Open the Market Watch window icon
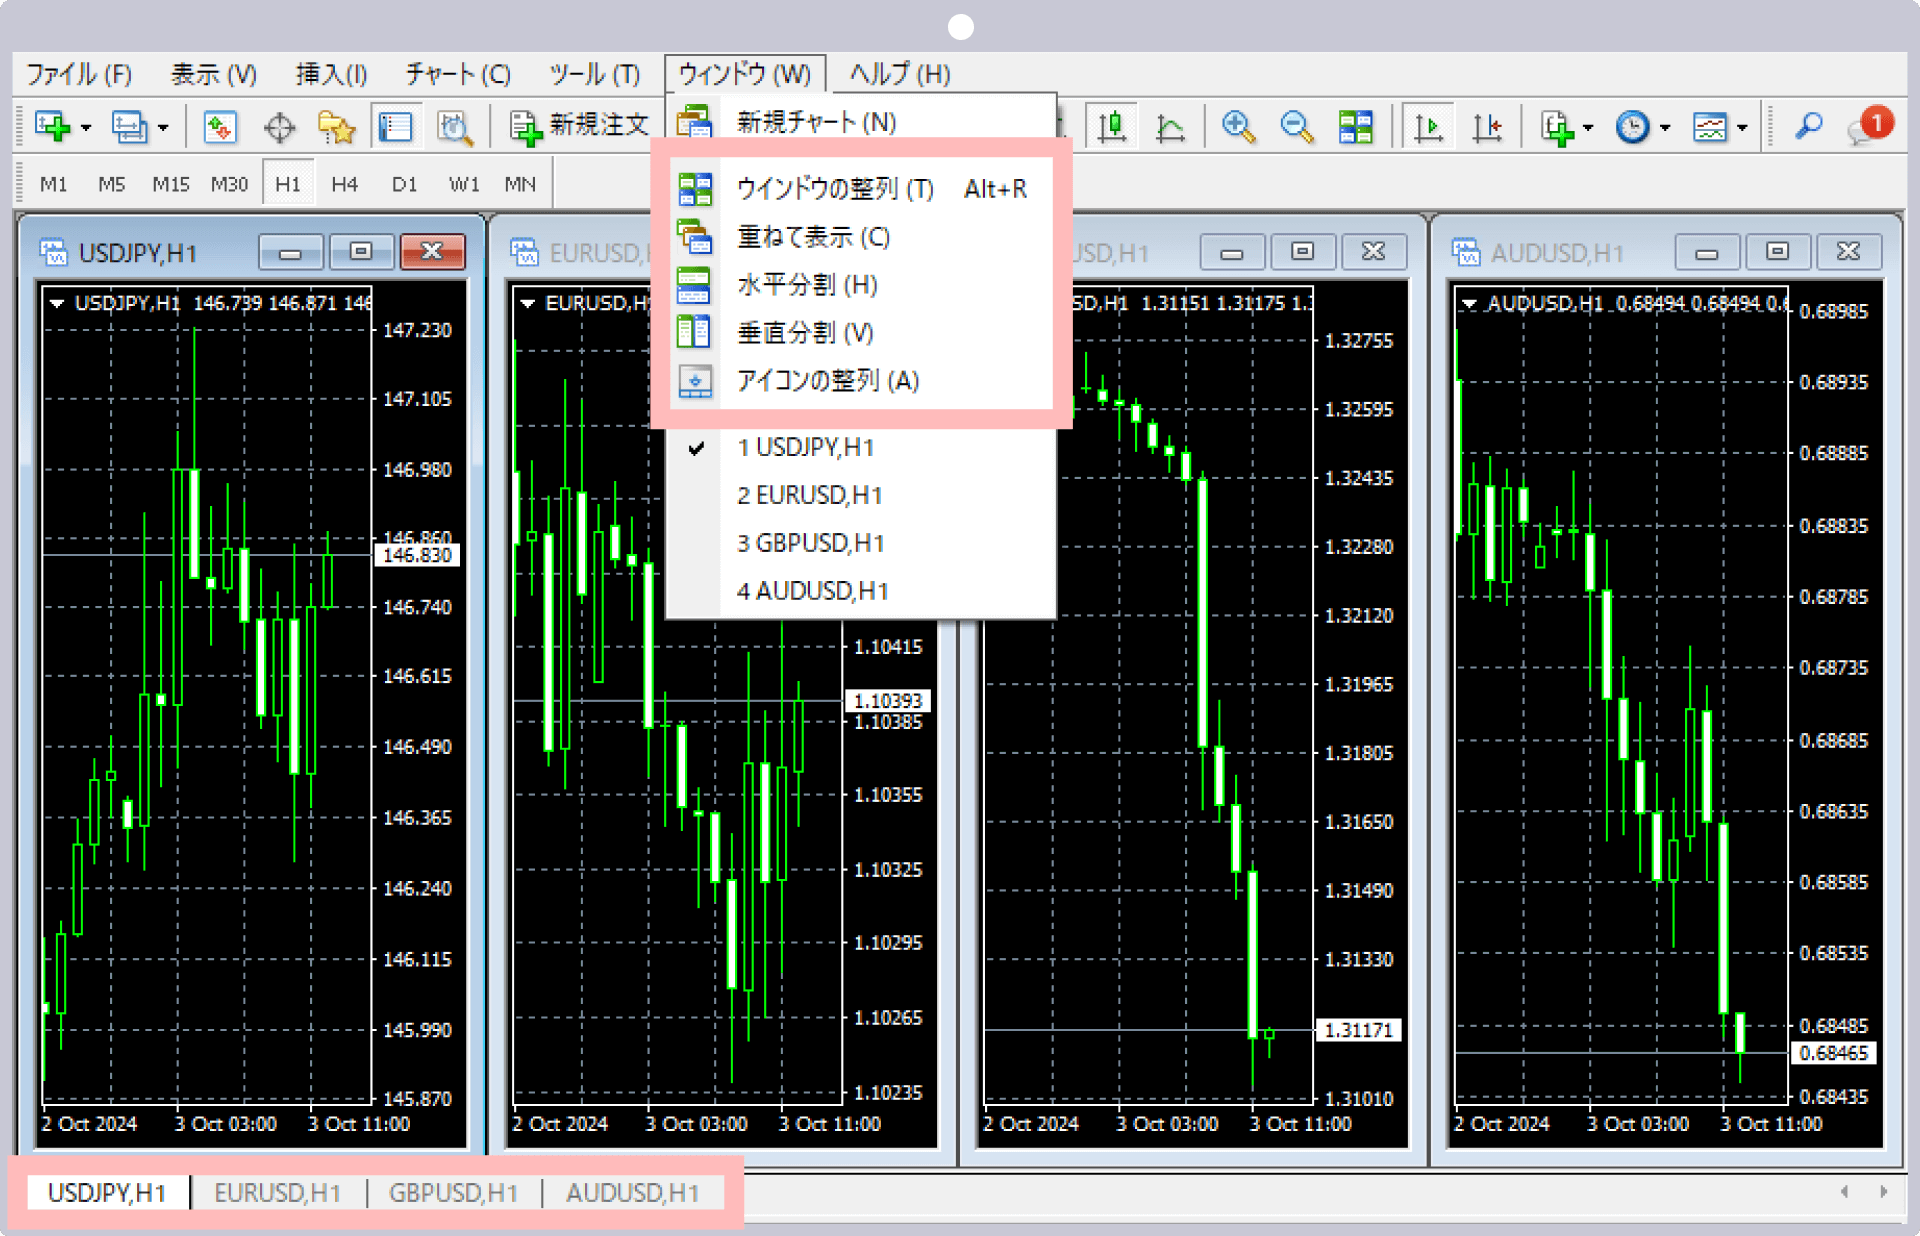Image resolution: width=1920 pixels, height=1236 pixels. (219, 127)
